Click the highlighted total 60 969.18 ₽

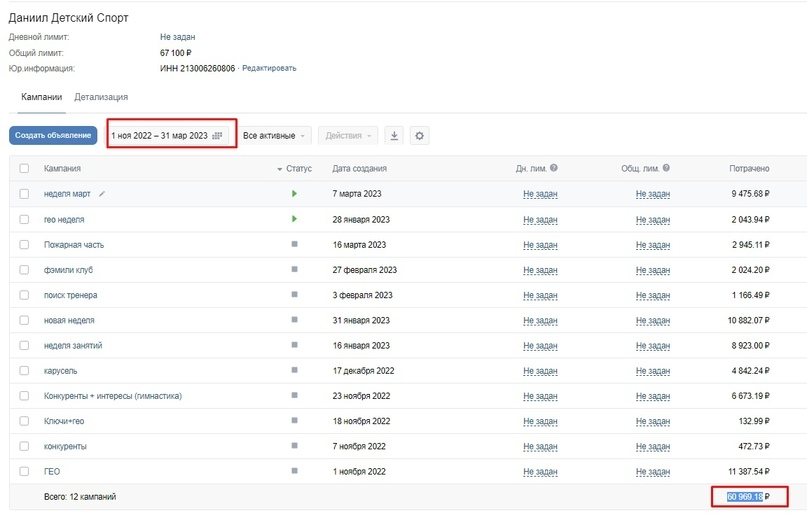tap(748, 497)
